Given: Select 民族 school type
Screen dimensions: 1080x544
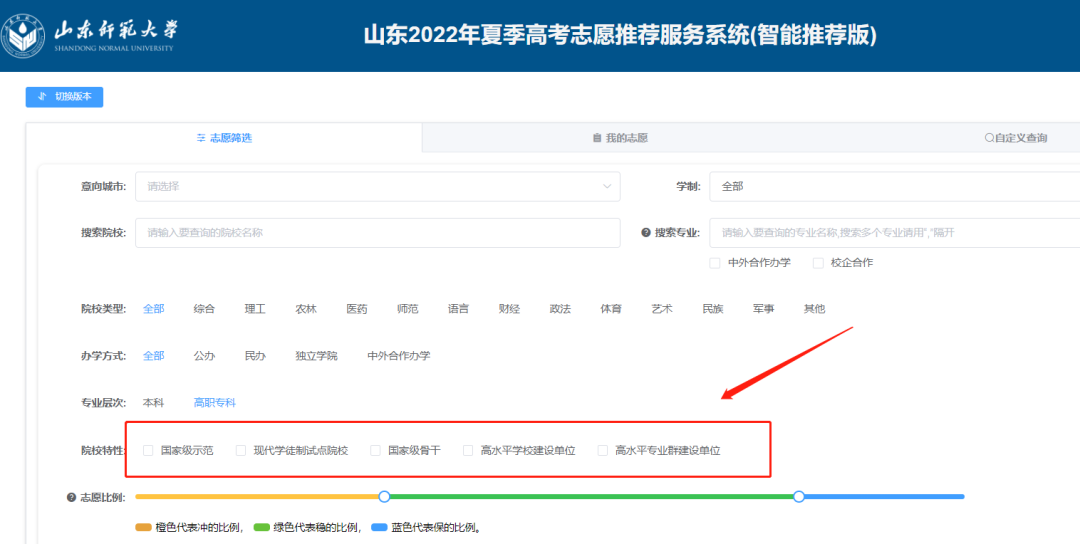Looking at the screenshot, I should tap(713, 309).
